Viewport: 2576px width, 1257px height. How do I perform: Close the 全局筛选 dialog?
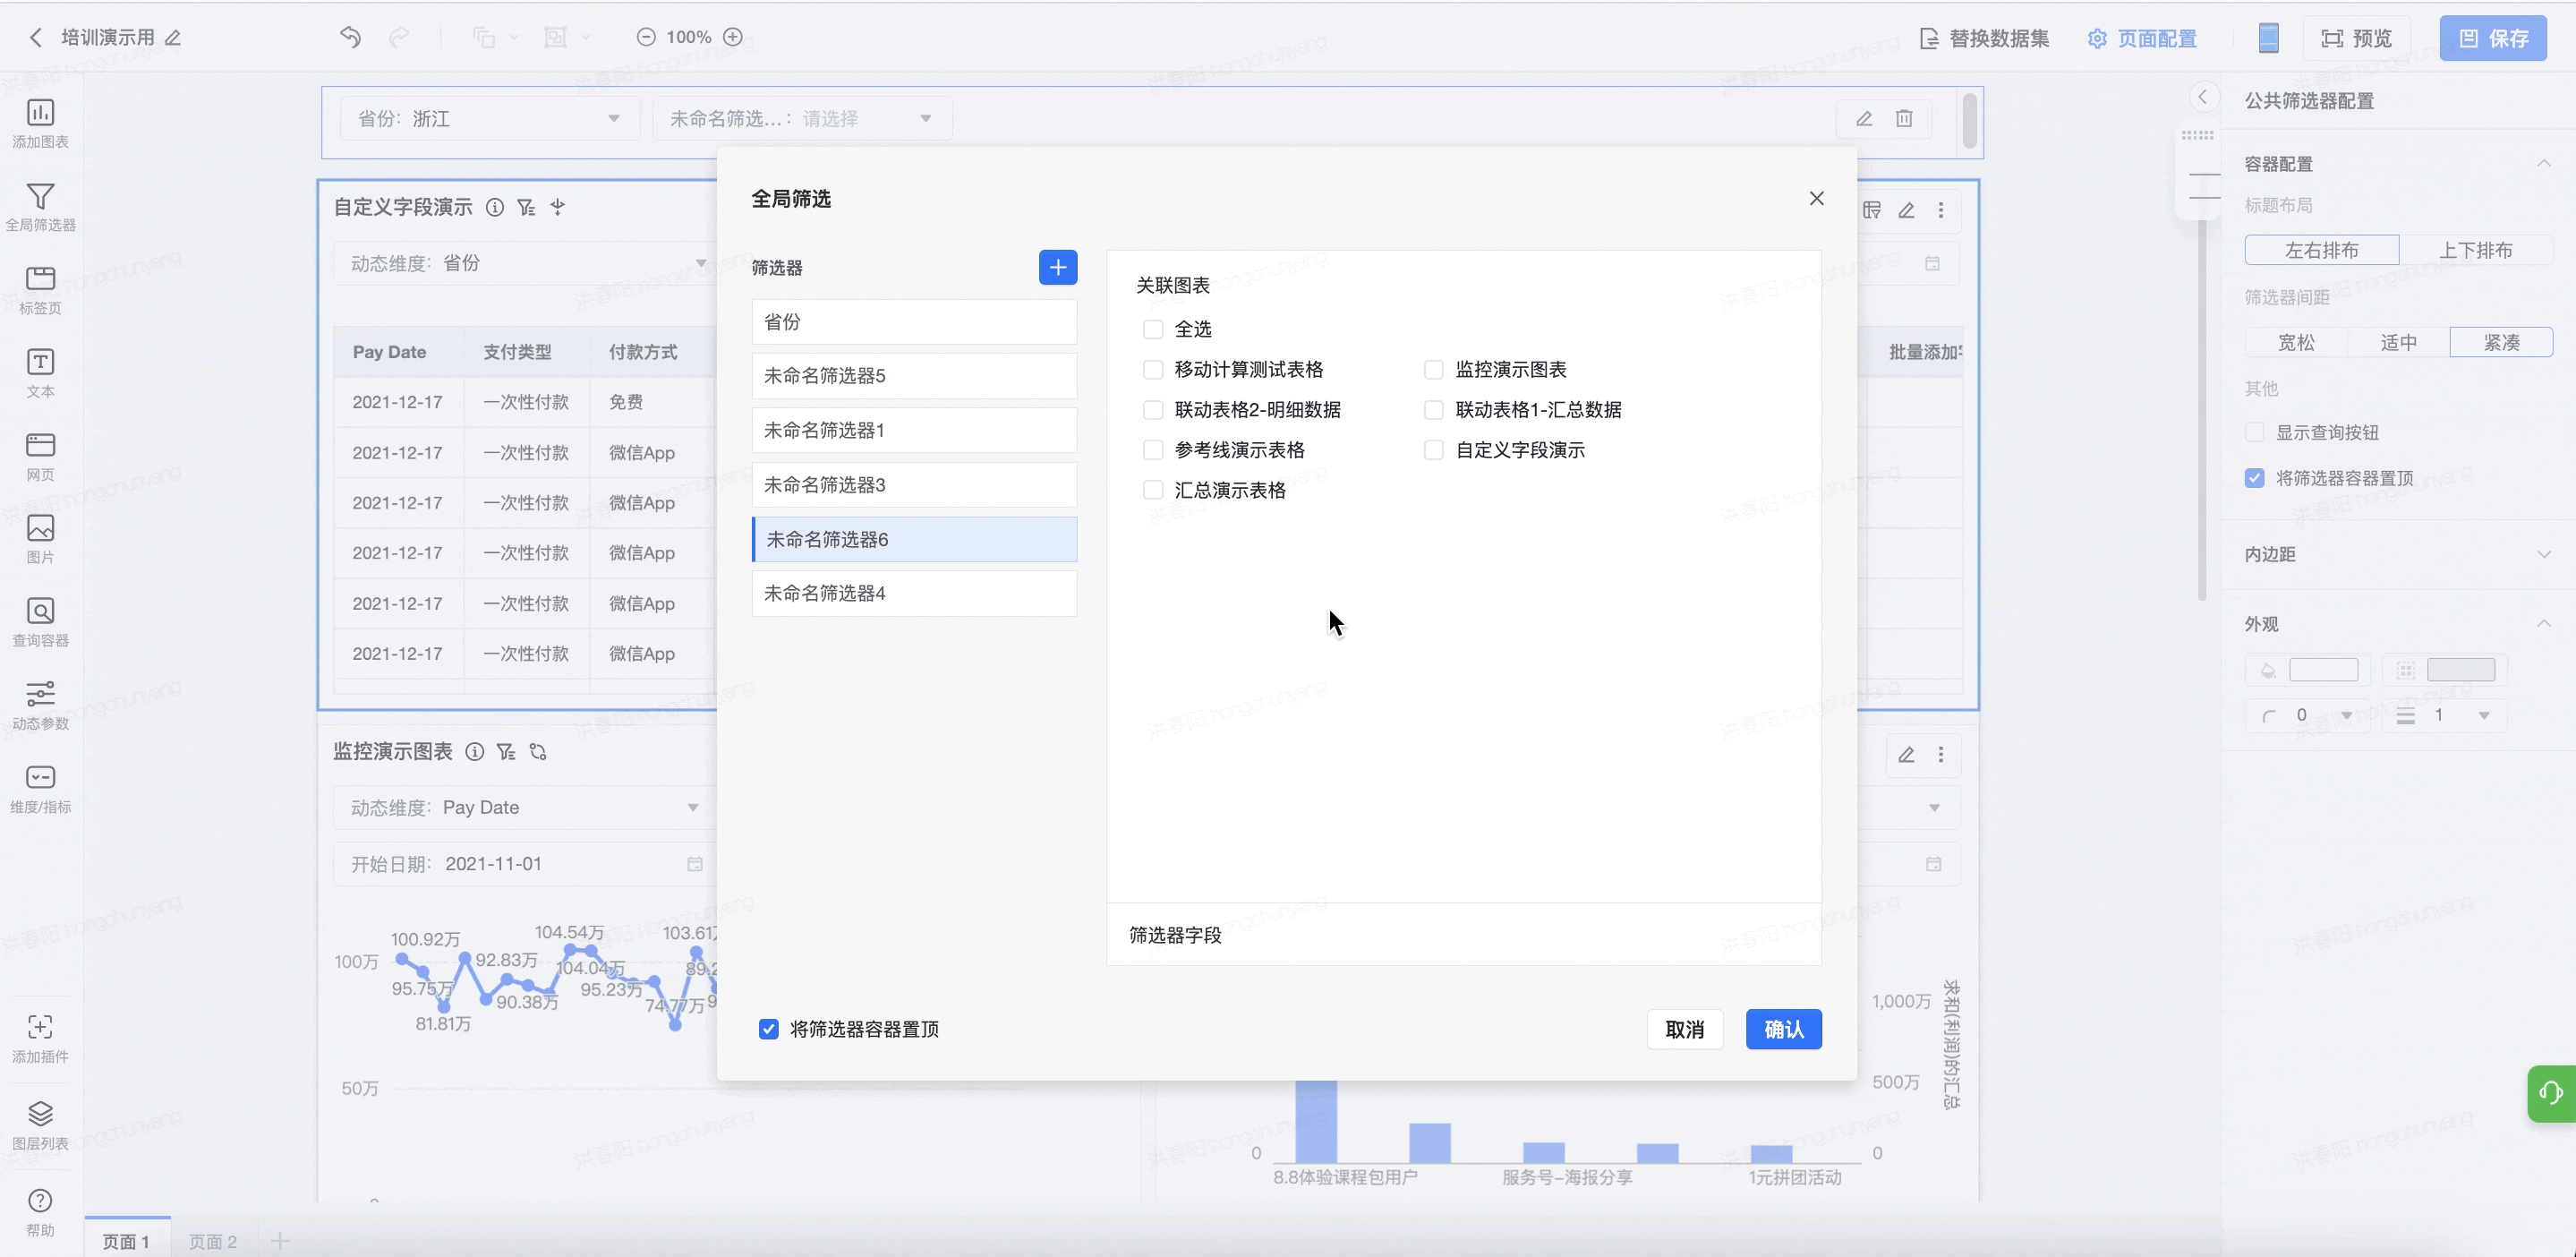(x=1817, y=198)
